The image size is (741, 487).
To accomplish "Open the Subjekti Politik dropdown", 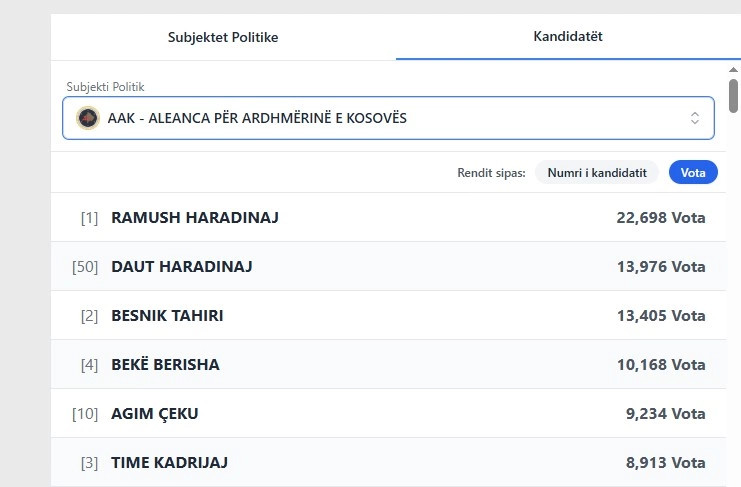I will click(x=388, y=118).
